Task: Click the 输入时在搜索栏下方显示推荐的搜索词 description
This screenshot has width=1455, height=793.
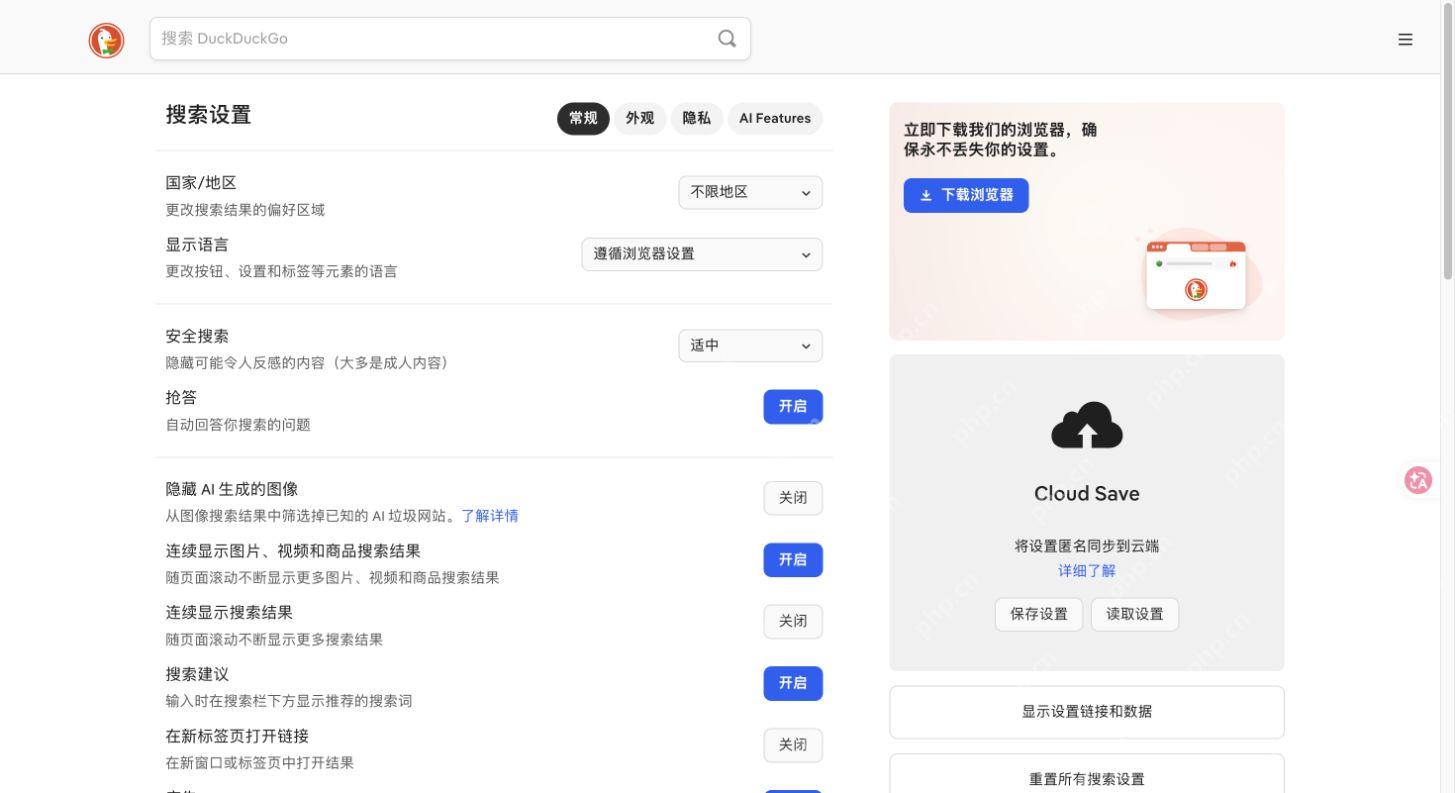Action: 289,701
